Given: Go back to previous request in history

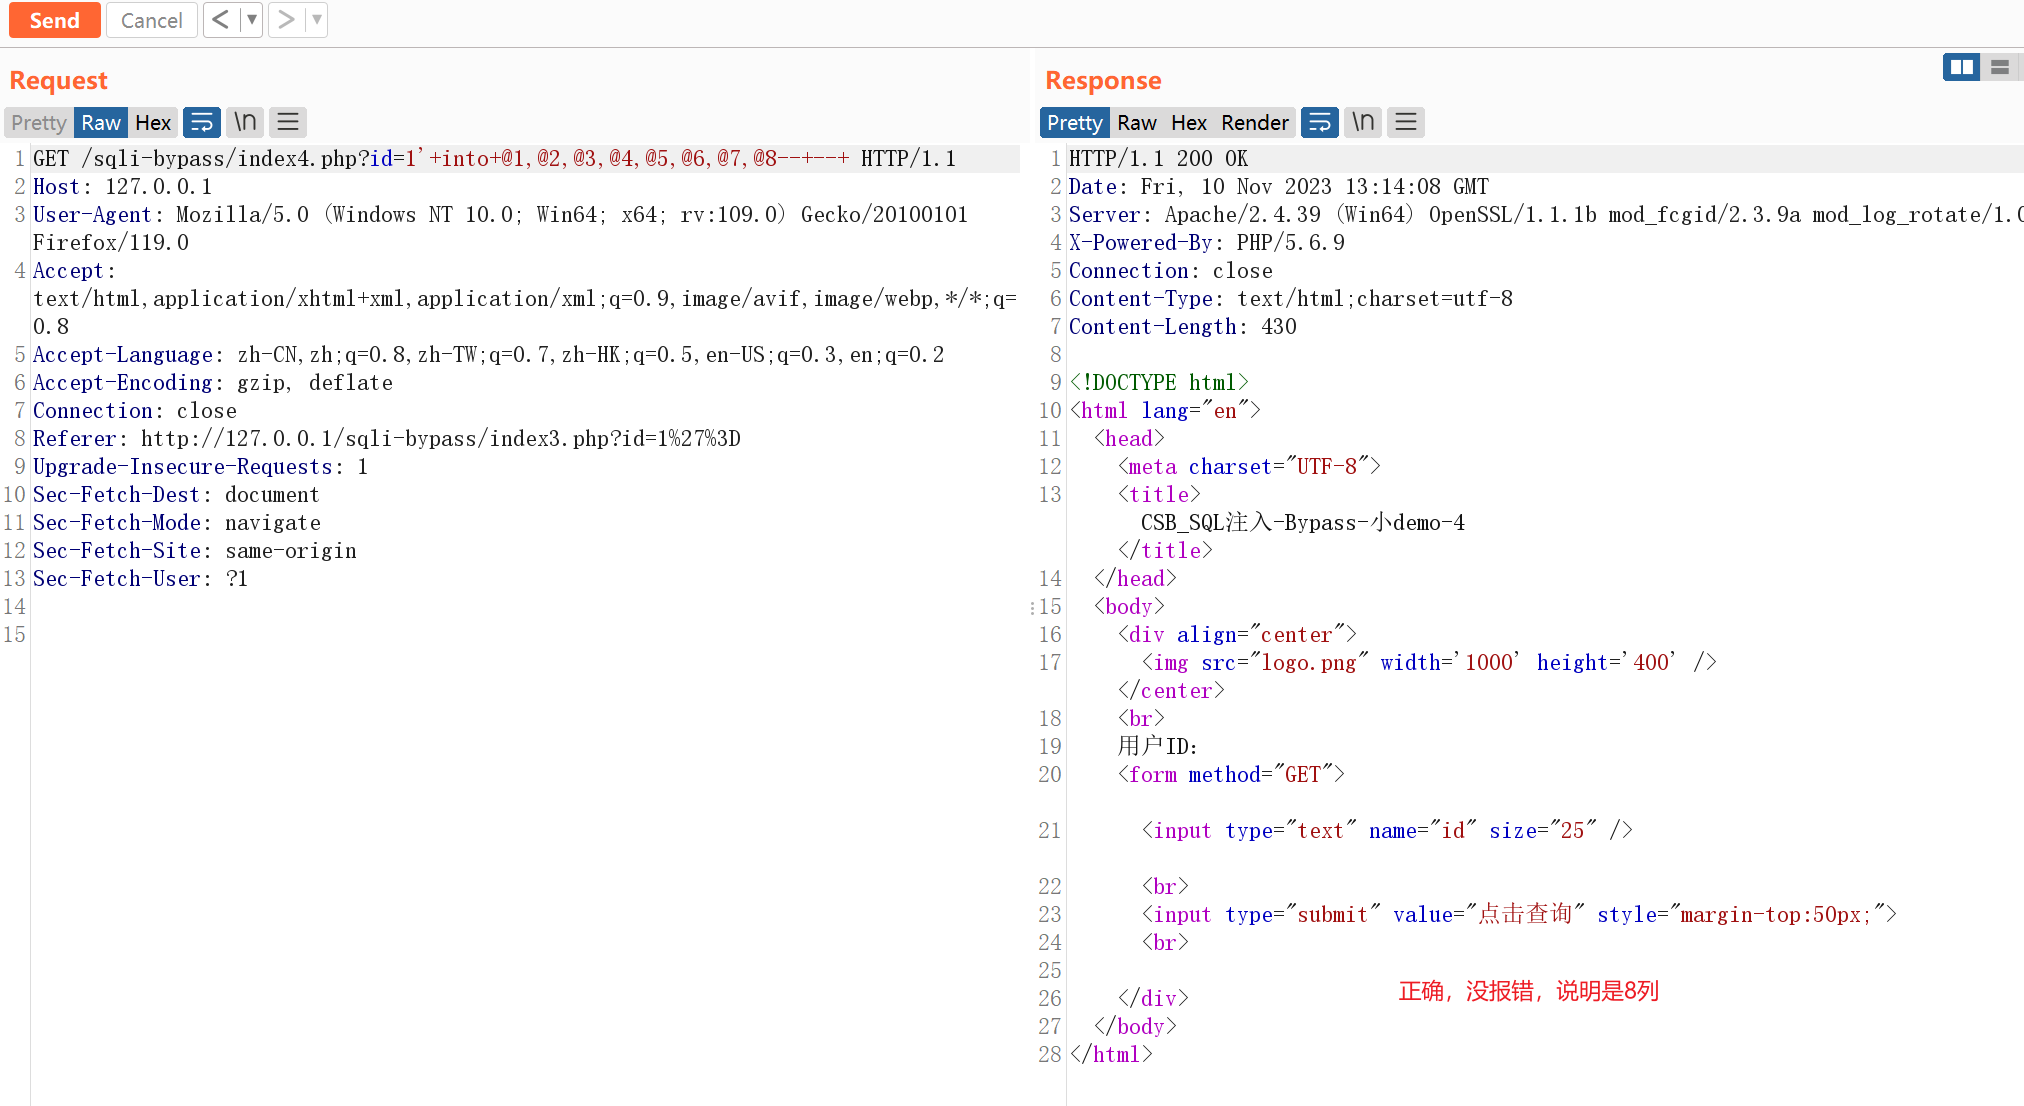Looking at the screenshot, I should 221,20.
